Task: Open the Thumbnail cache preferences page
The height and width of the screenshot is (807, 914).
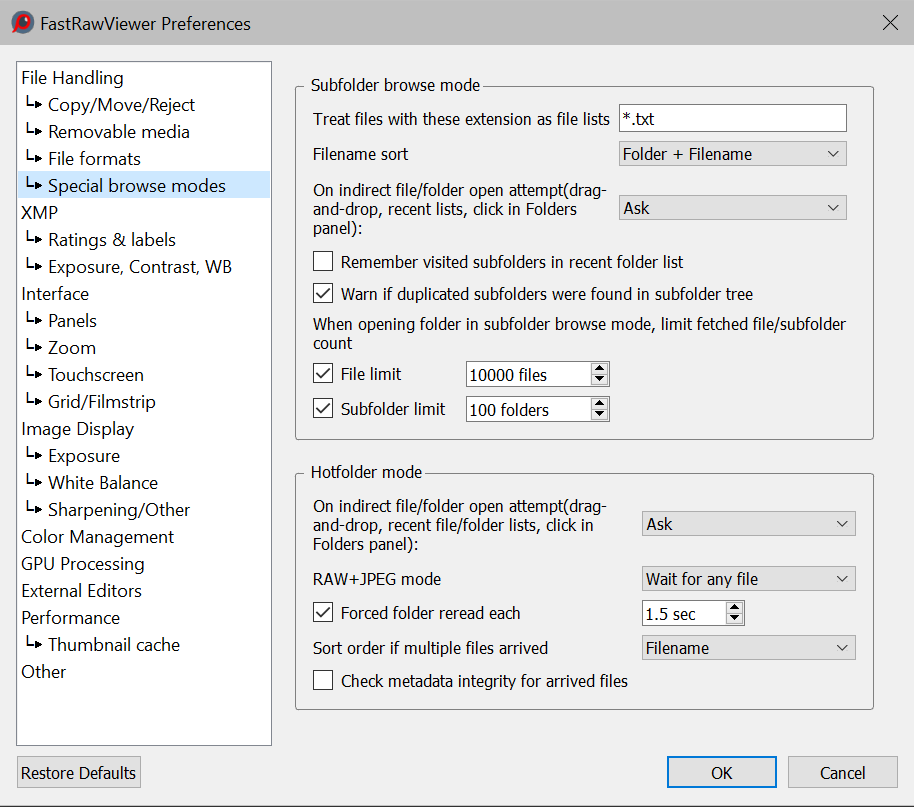Action: click(114, 645)
